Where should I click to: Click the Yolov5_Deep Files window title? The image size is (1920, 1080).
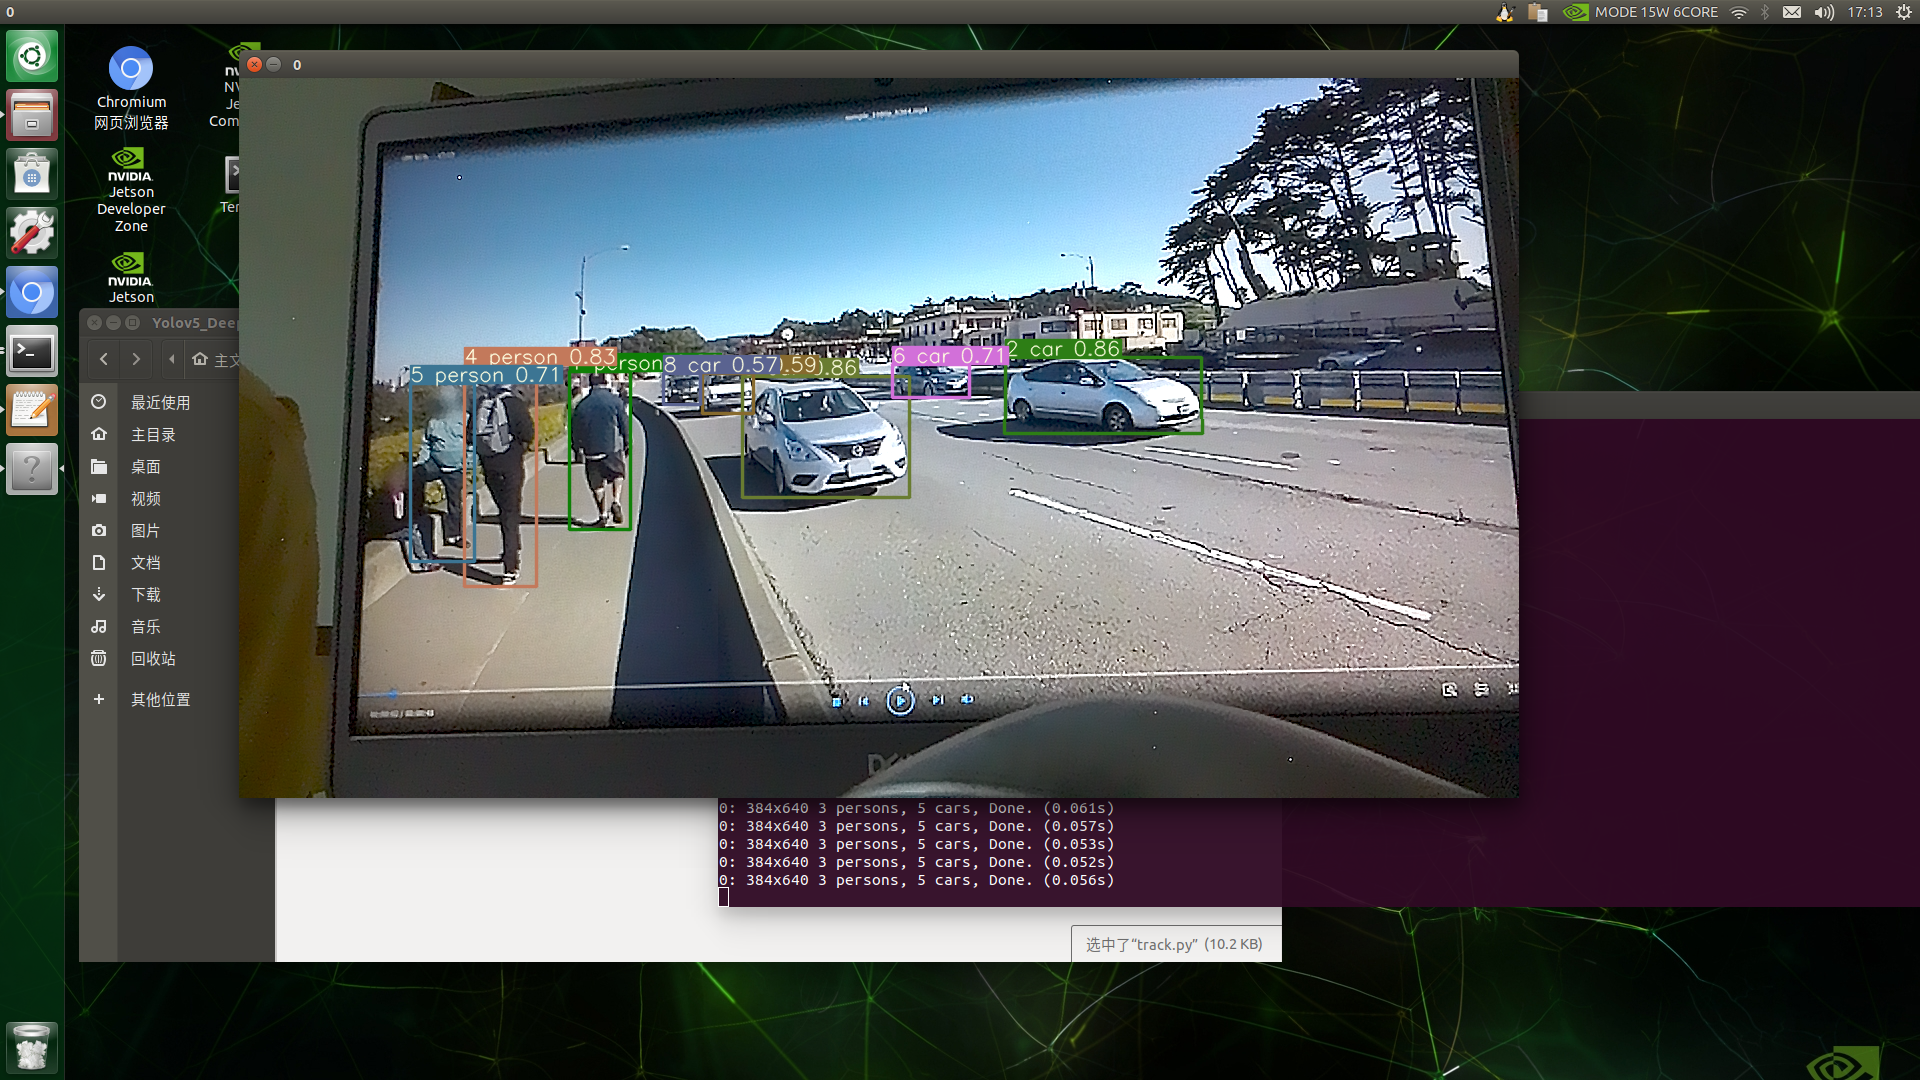coord(195,322)
